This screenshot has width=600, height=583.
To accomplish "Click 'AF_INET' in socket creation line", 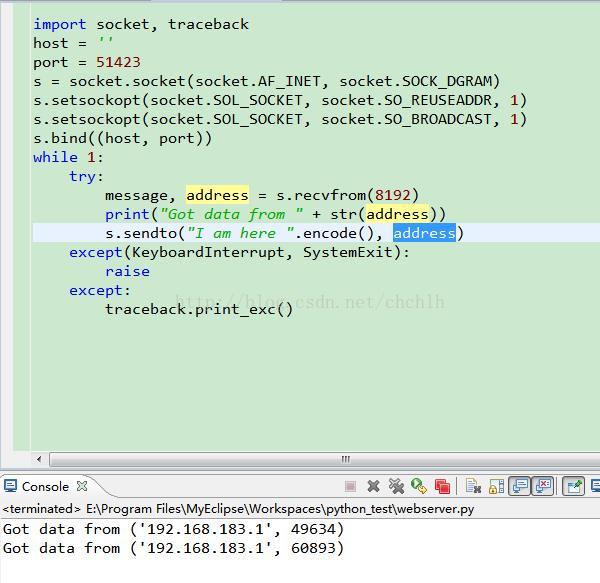I will point(289,81).
